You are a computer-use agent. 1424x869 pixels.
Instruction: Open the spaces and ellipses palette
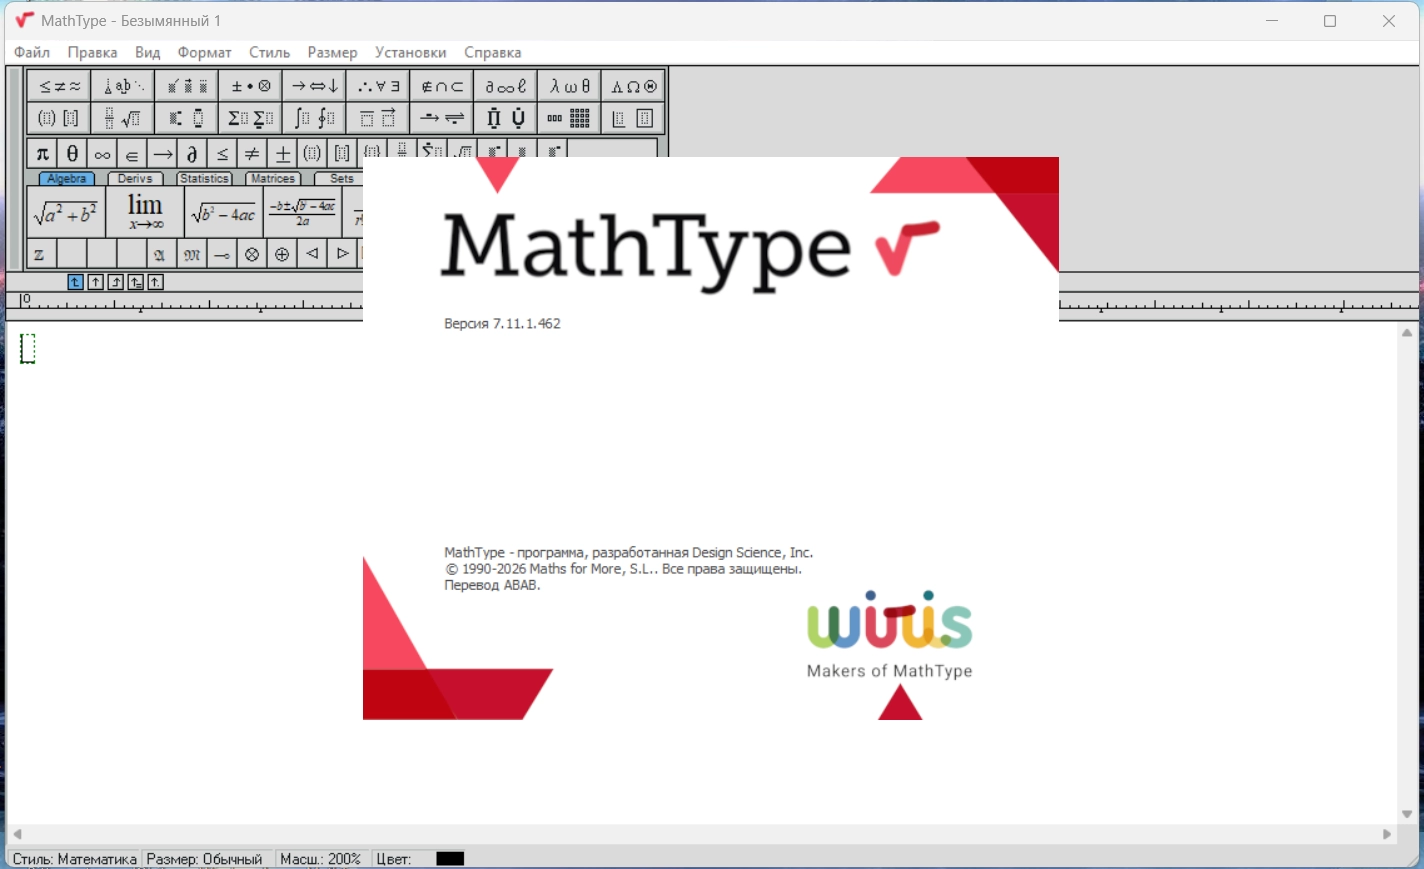[x=123, y=86]
